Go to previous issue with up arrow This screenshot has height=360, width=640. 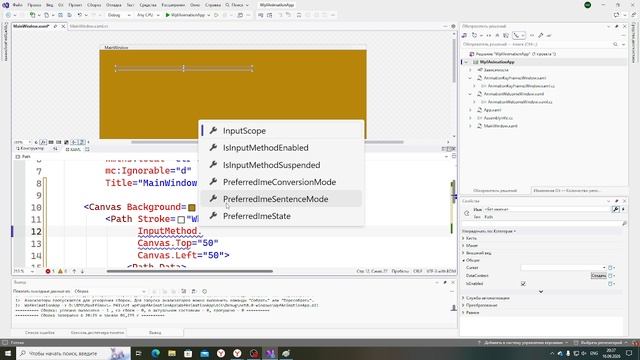pos(74,271)
